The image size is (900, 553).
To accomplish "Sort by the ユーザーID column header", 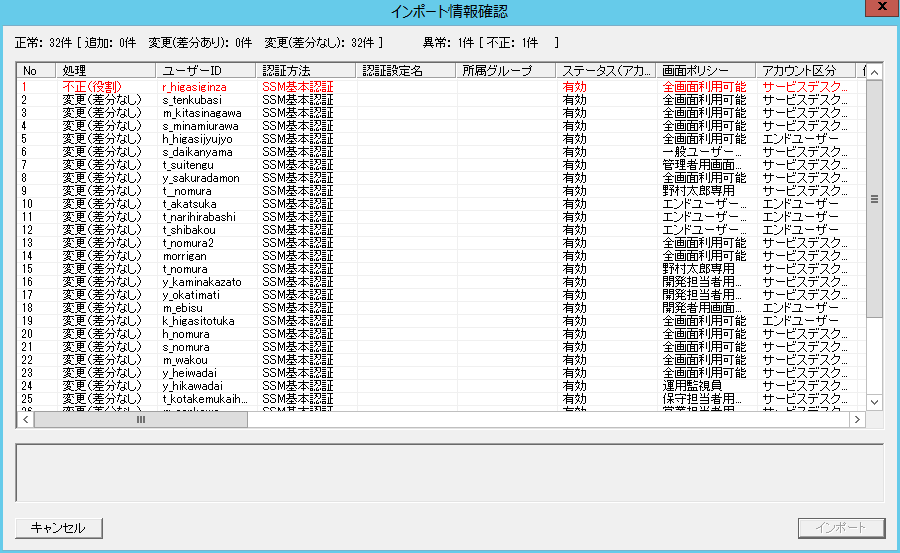I will coord(205,71).
